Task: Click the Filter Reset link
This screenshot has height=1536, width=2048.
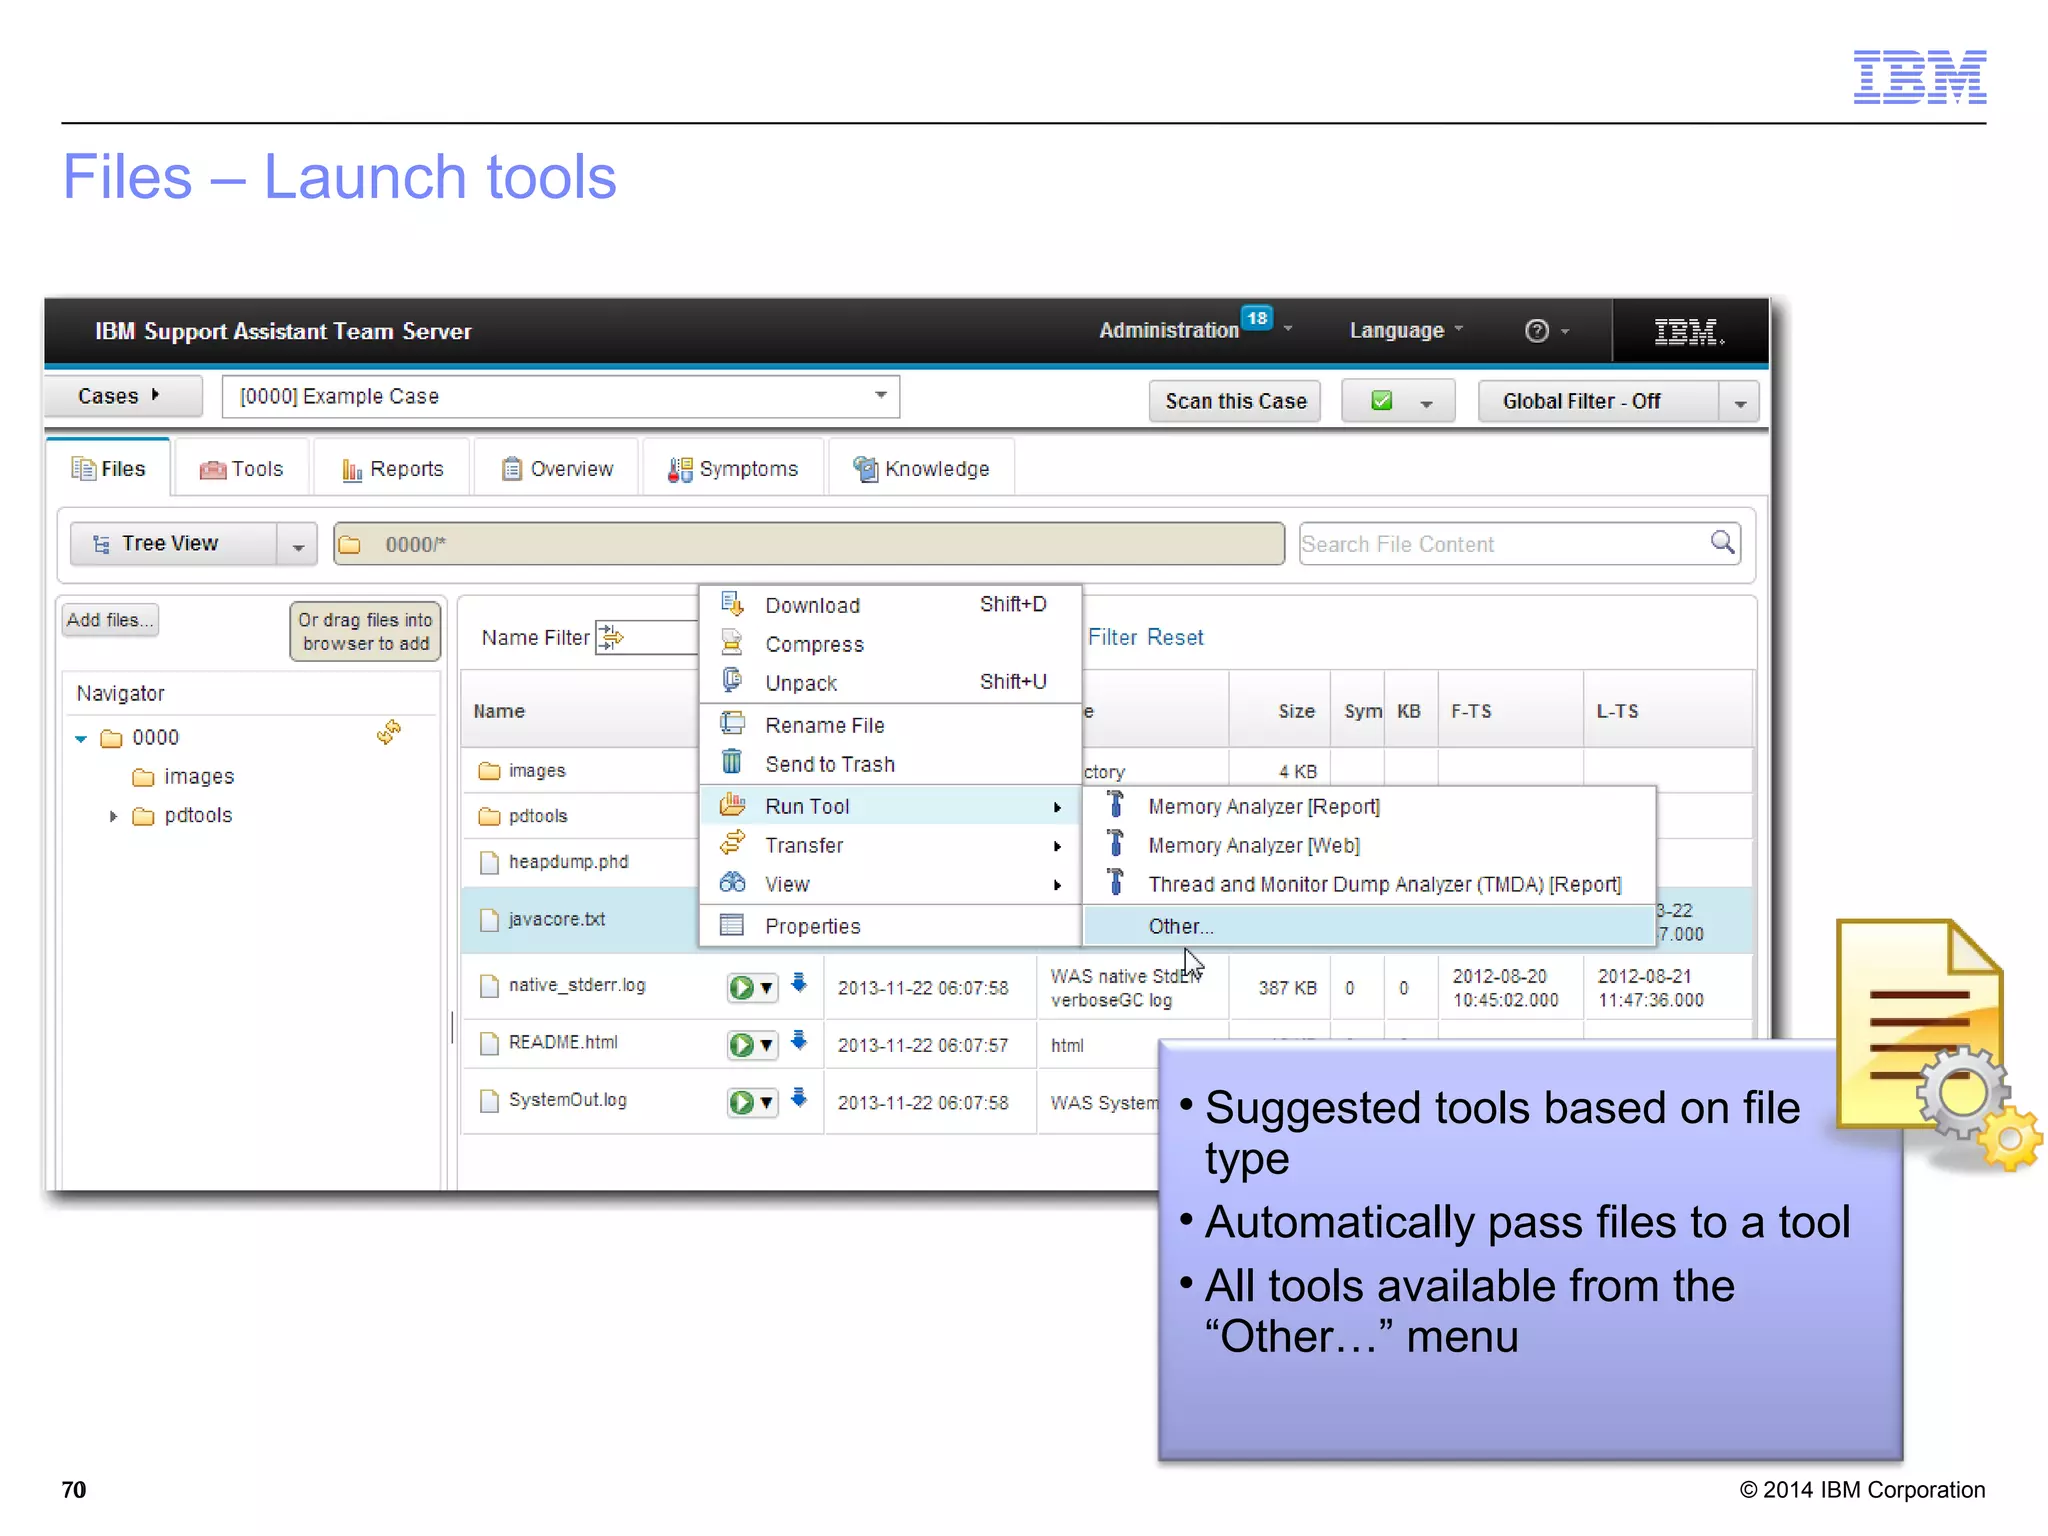Action: coord(1145,637)
